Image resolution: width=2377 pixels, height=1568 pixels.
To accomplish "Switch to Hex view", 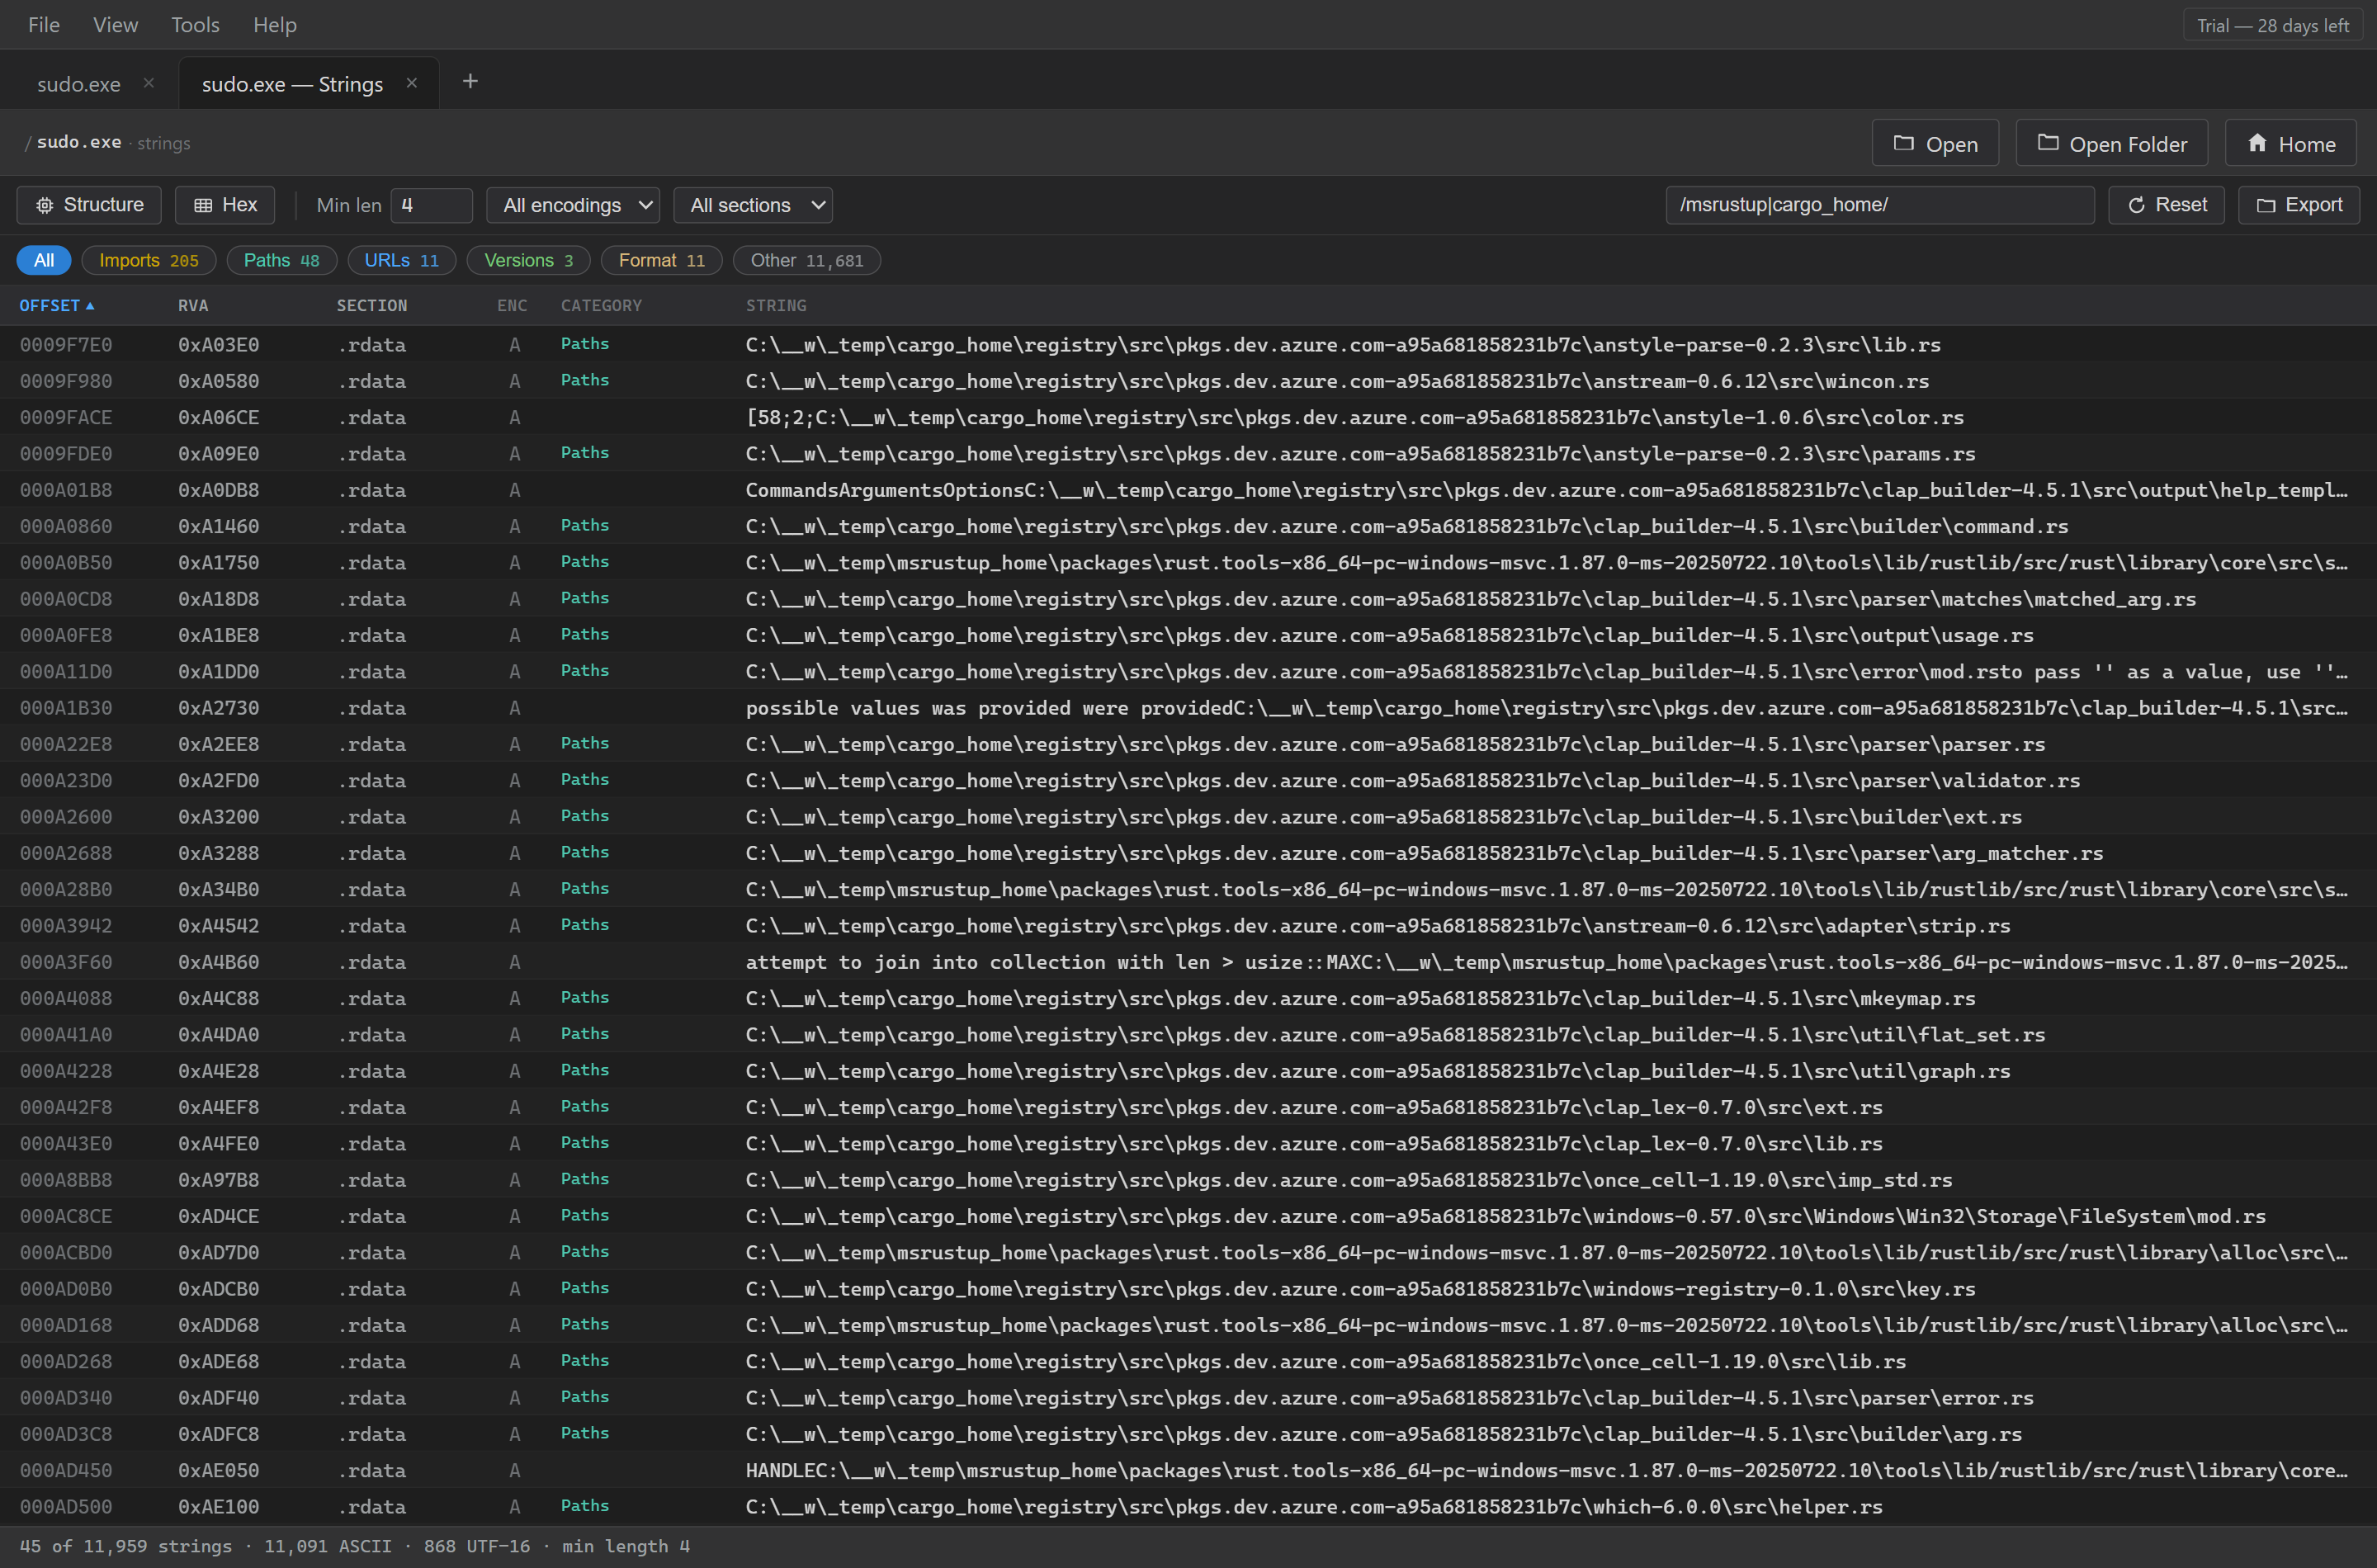I will coord(225,205).
